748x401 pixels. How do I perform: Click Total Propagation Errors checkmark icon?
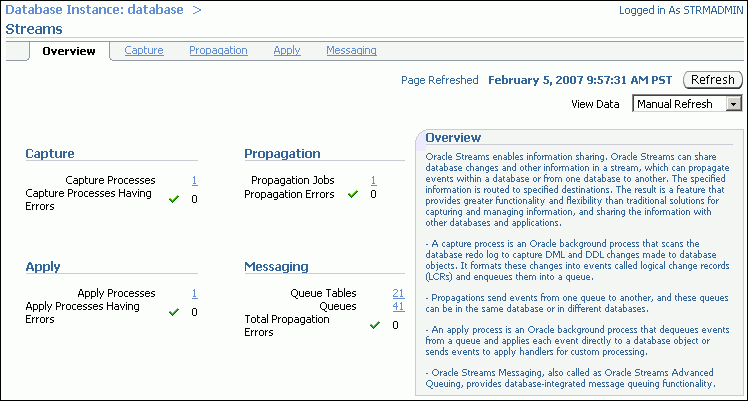click(x=375, y=325)
